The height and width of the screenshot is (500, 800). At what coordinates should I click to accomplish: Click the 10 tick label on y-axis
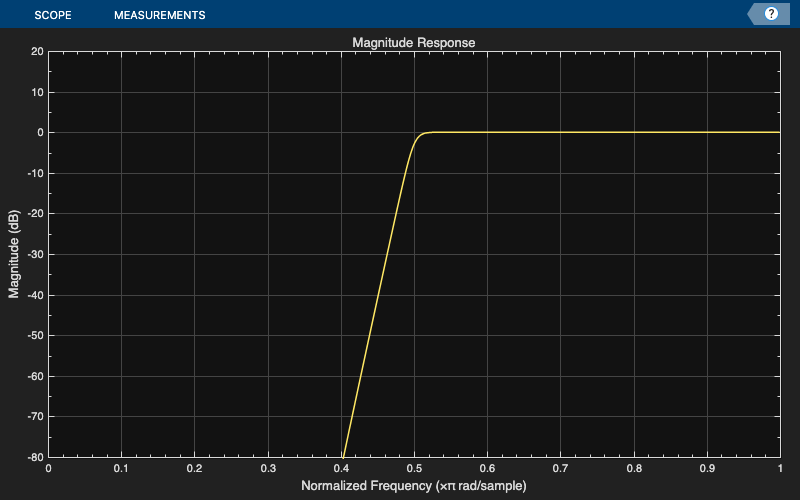38,92
